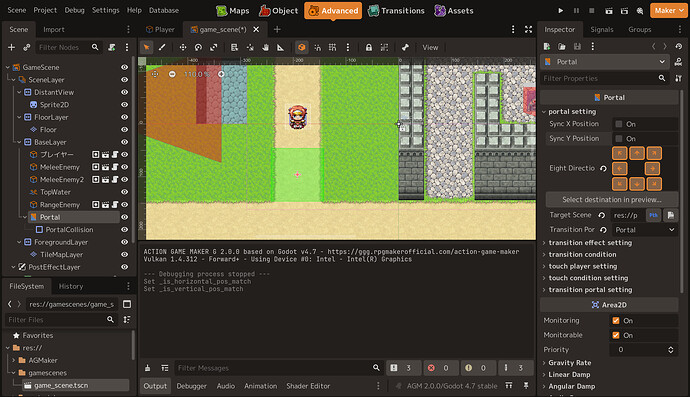Select down arrow in Eight Direction grid
690x397 pixels.
[637, 184]
